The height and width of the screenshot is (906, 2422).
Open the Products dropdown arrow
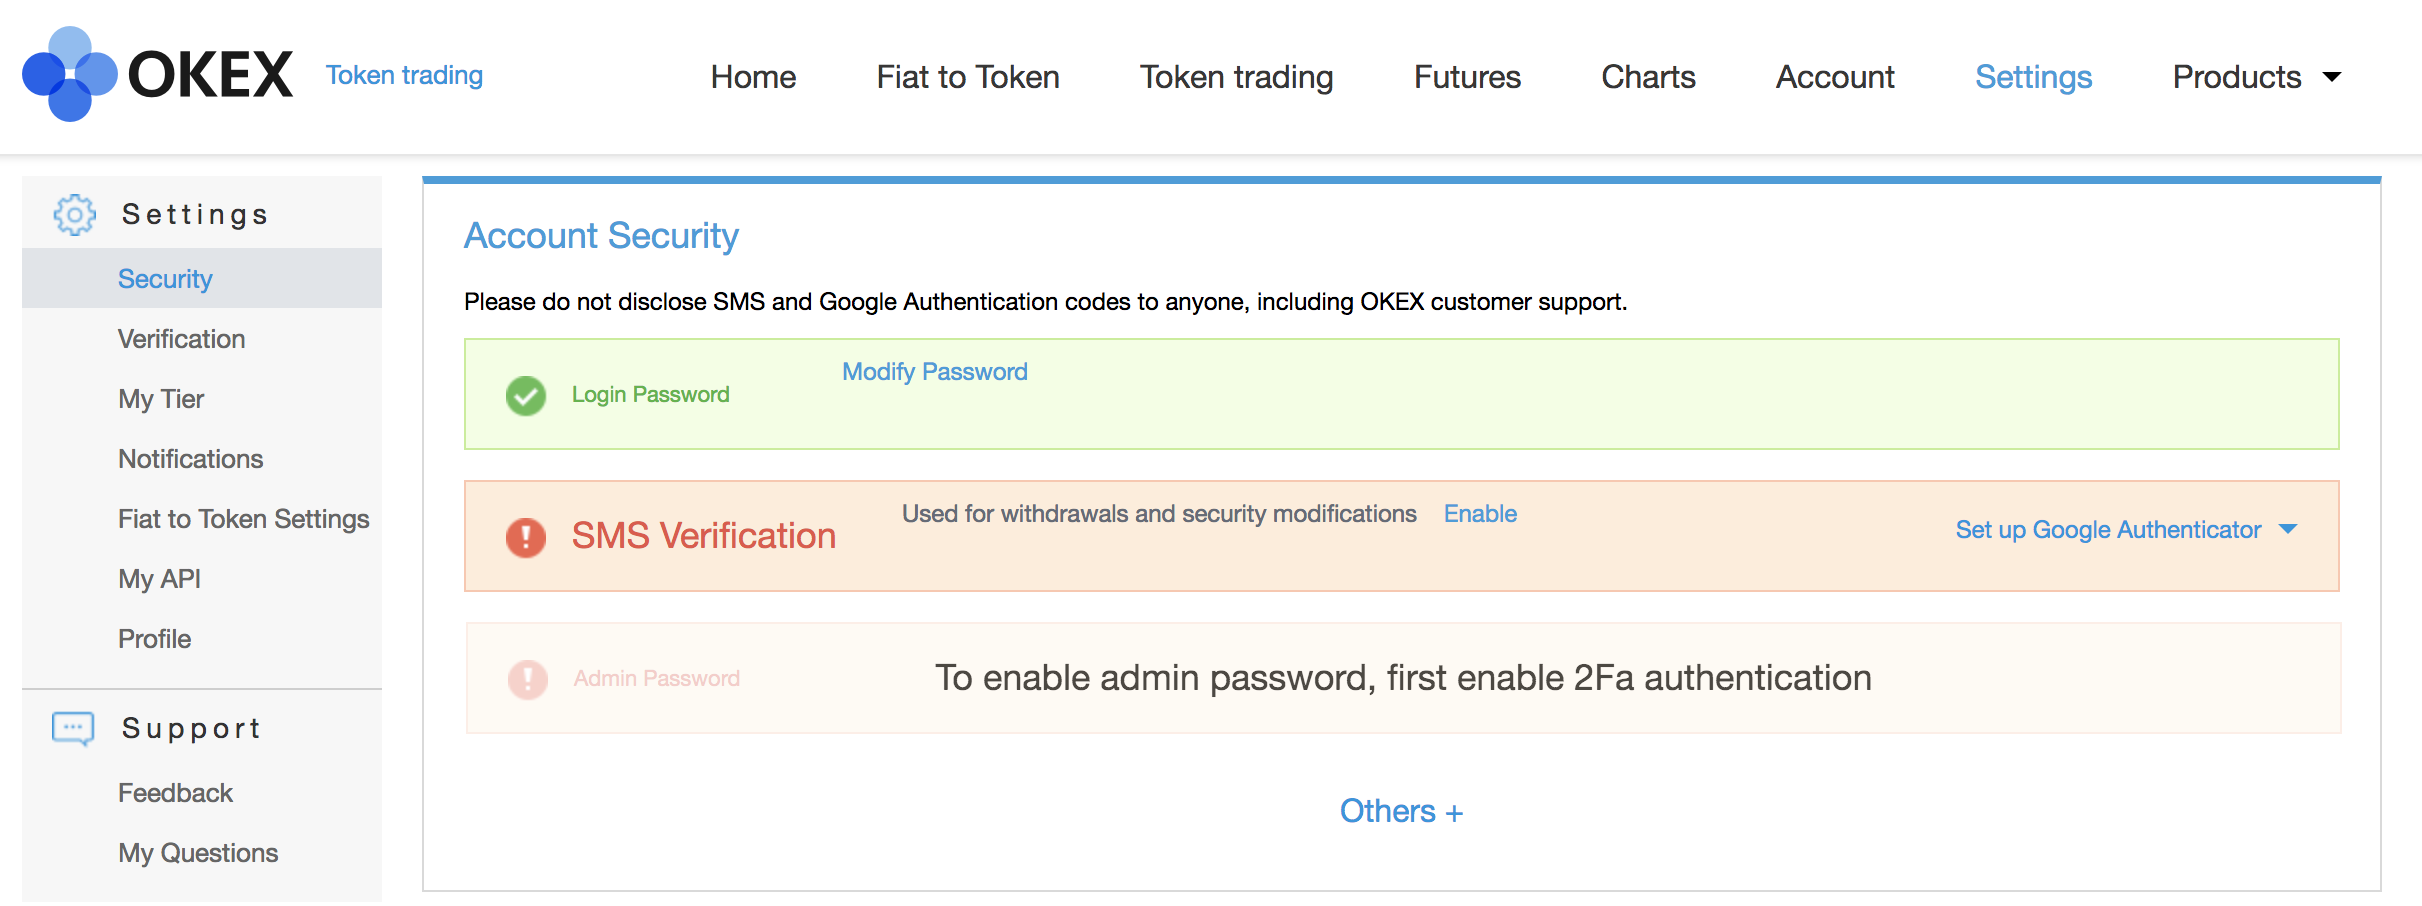[2332, 77]
